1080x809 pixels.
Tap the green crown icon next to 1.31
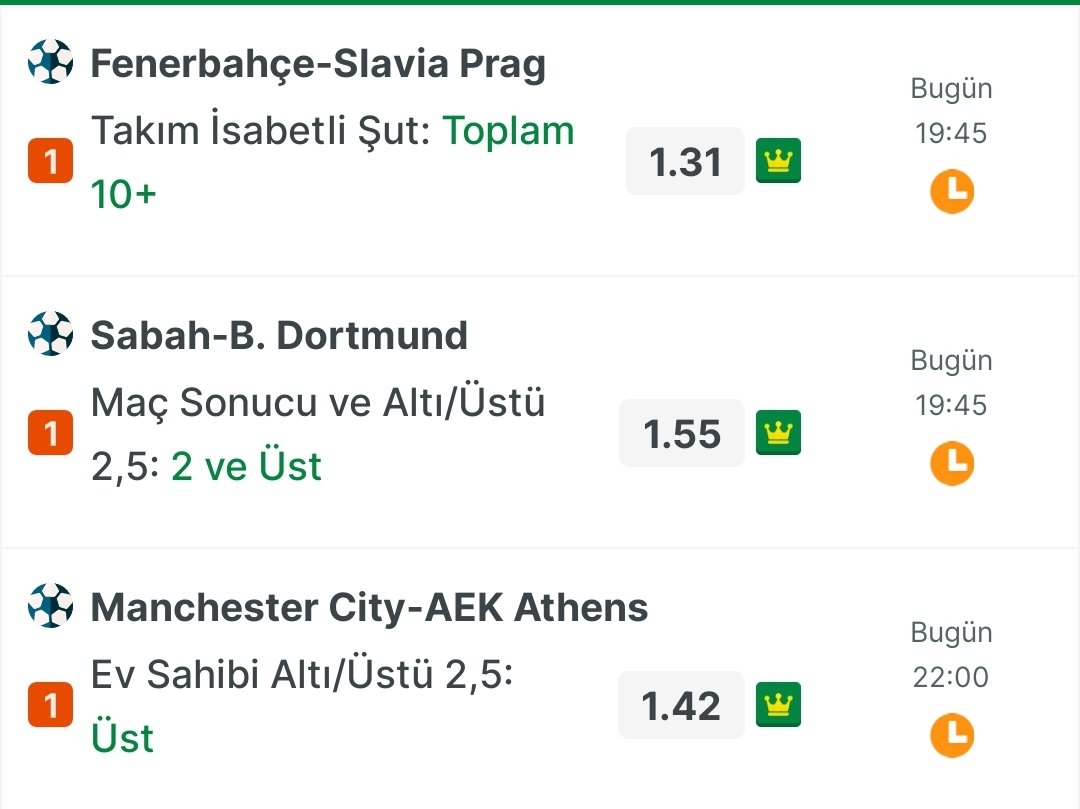pyautogui.click(x=778, y=160)
